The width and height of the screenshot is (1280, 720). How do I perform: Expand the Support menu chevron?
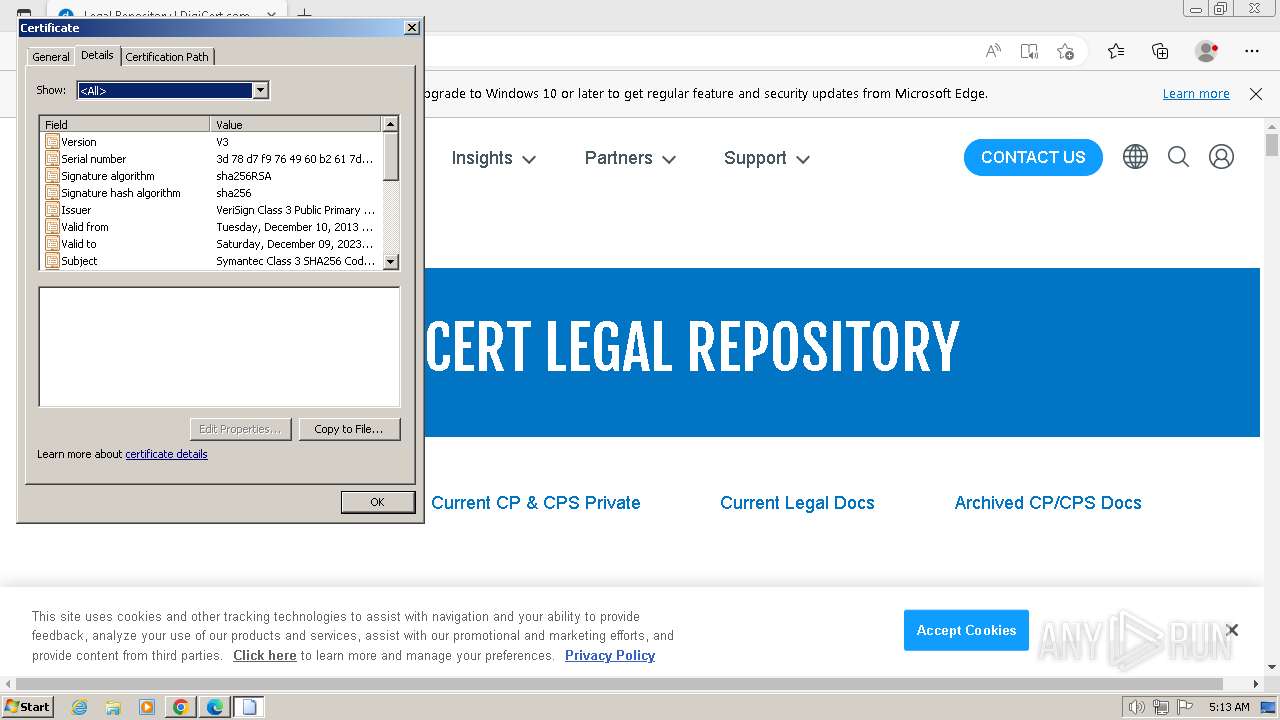803,159
